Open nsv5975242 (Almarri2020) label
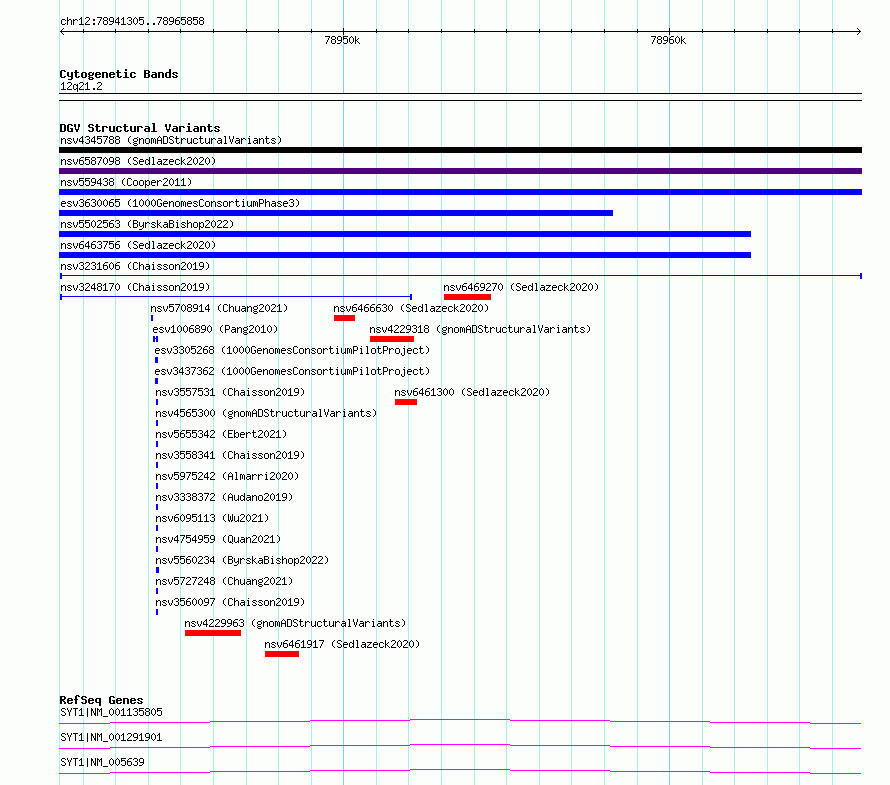890x785 pixels. click(227, 476)
